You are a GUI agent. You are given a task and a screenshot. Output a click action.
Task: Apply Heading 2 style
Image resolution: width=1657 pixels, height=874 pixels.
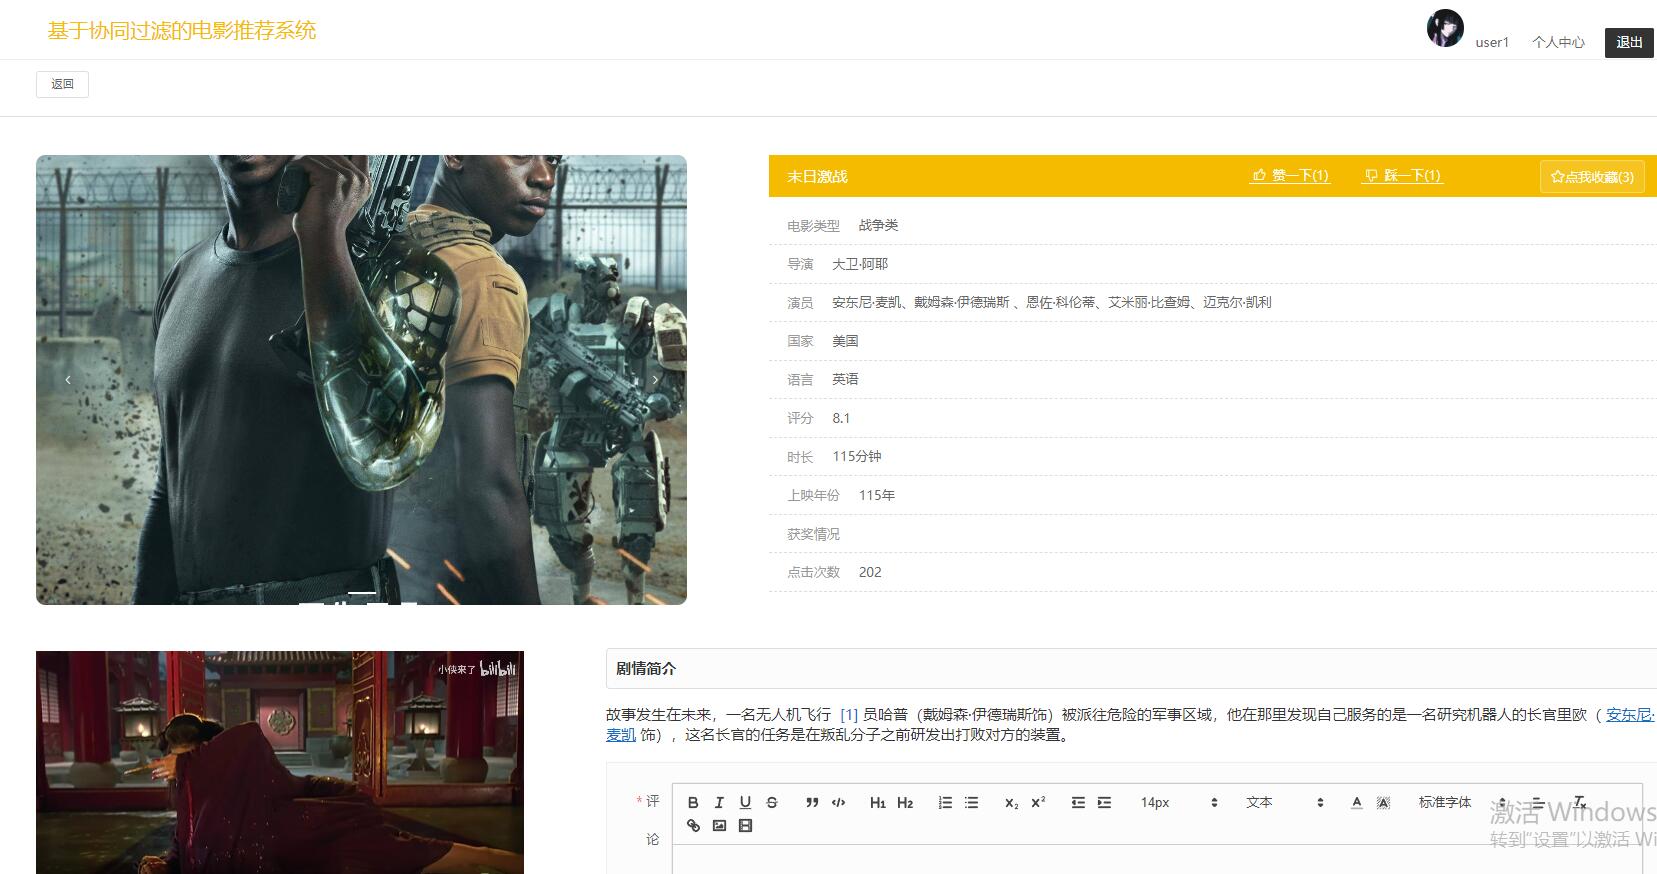pyautogui.click(x=905, y=802)
